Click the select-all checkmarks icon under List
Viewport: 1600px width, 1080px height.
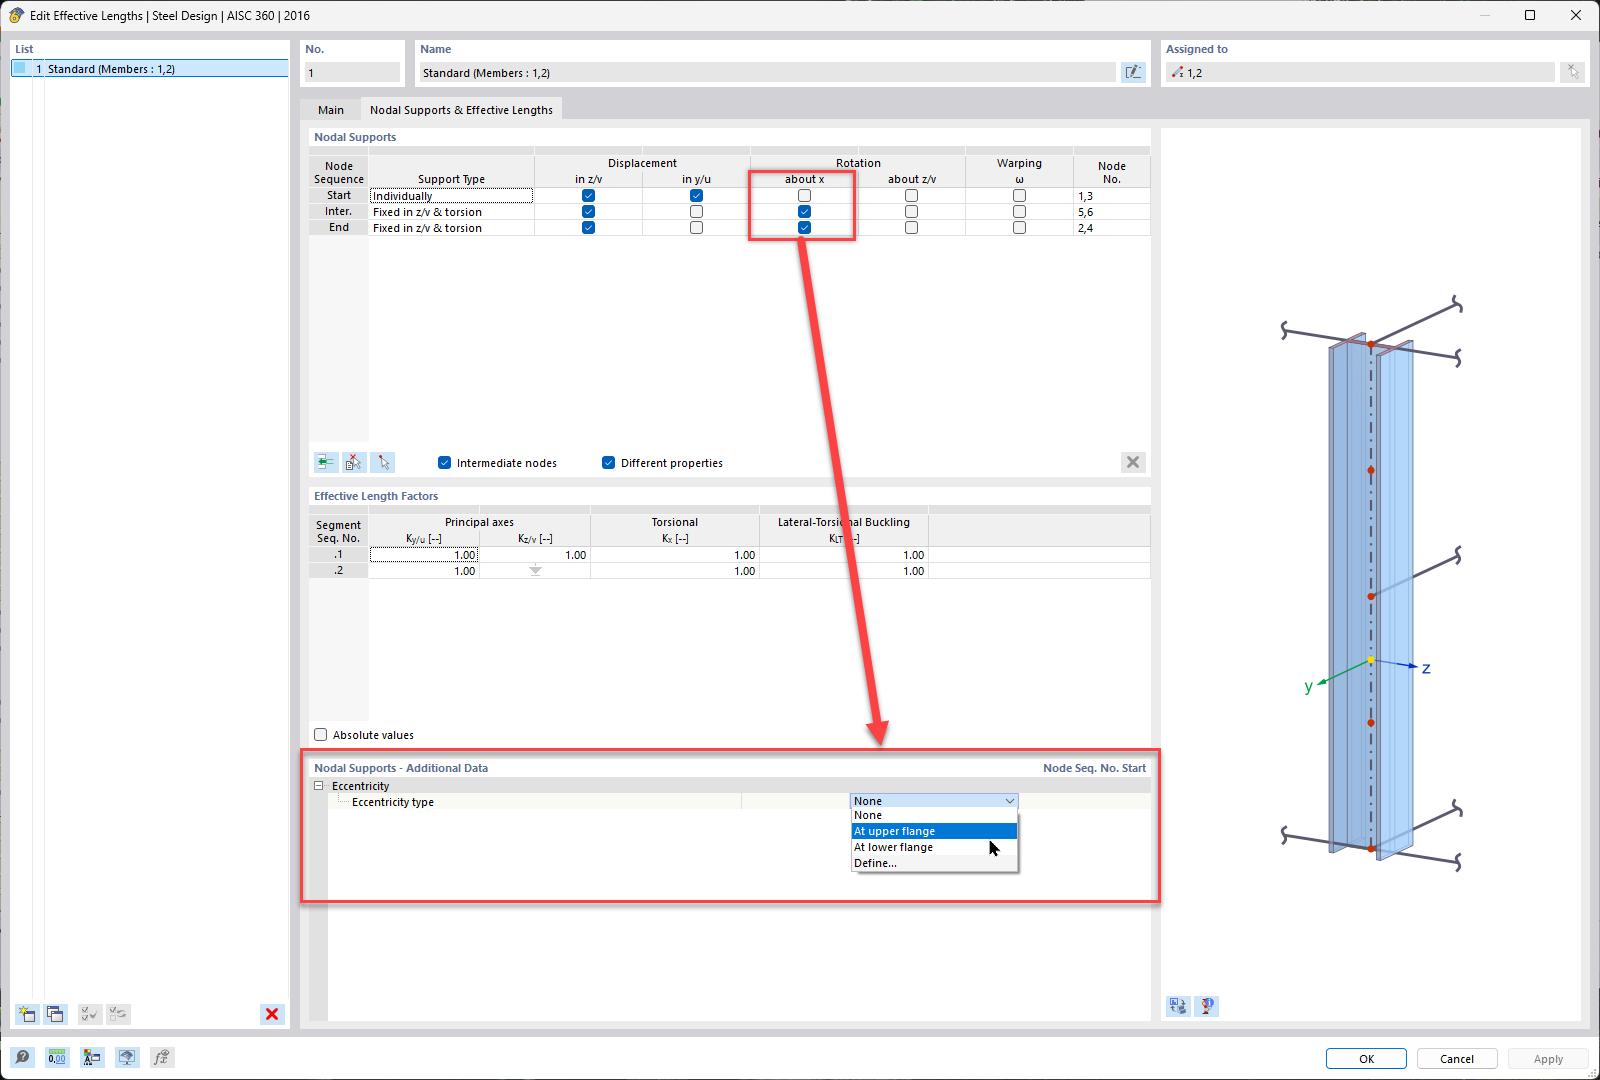[x=89, y=1014]
